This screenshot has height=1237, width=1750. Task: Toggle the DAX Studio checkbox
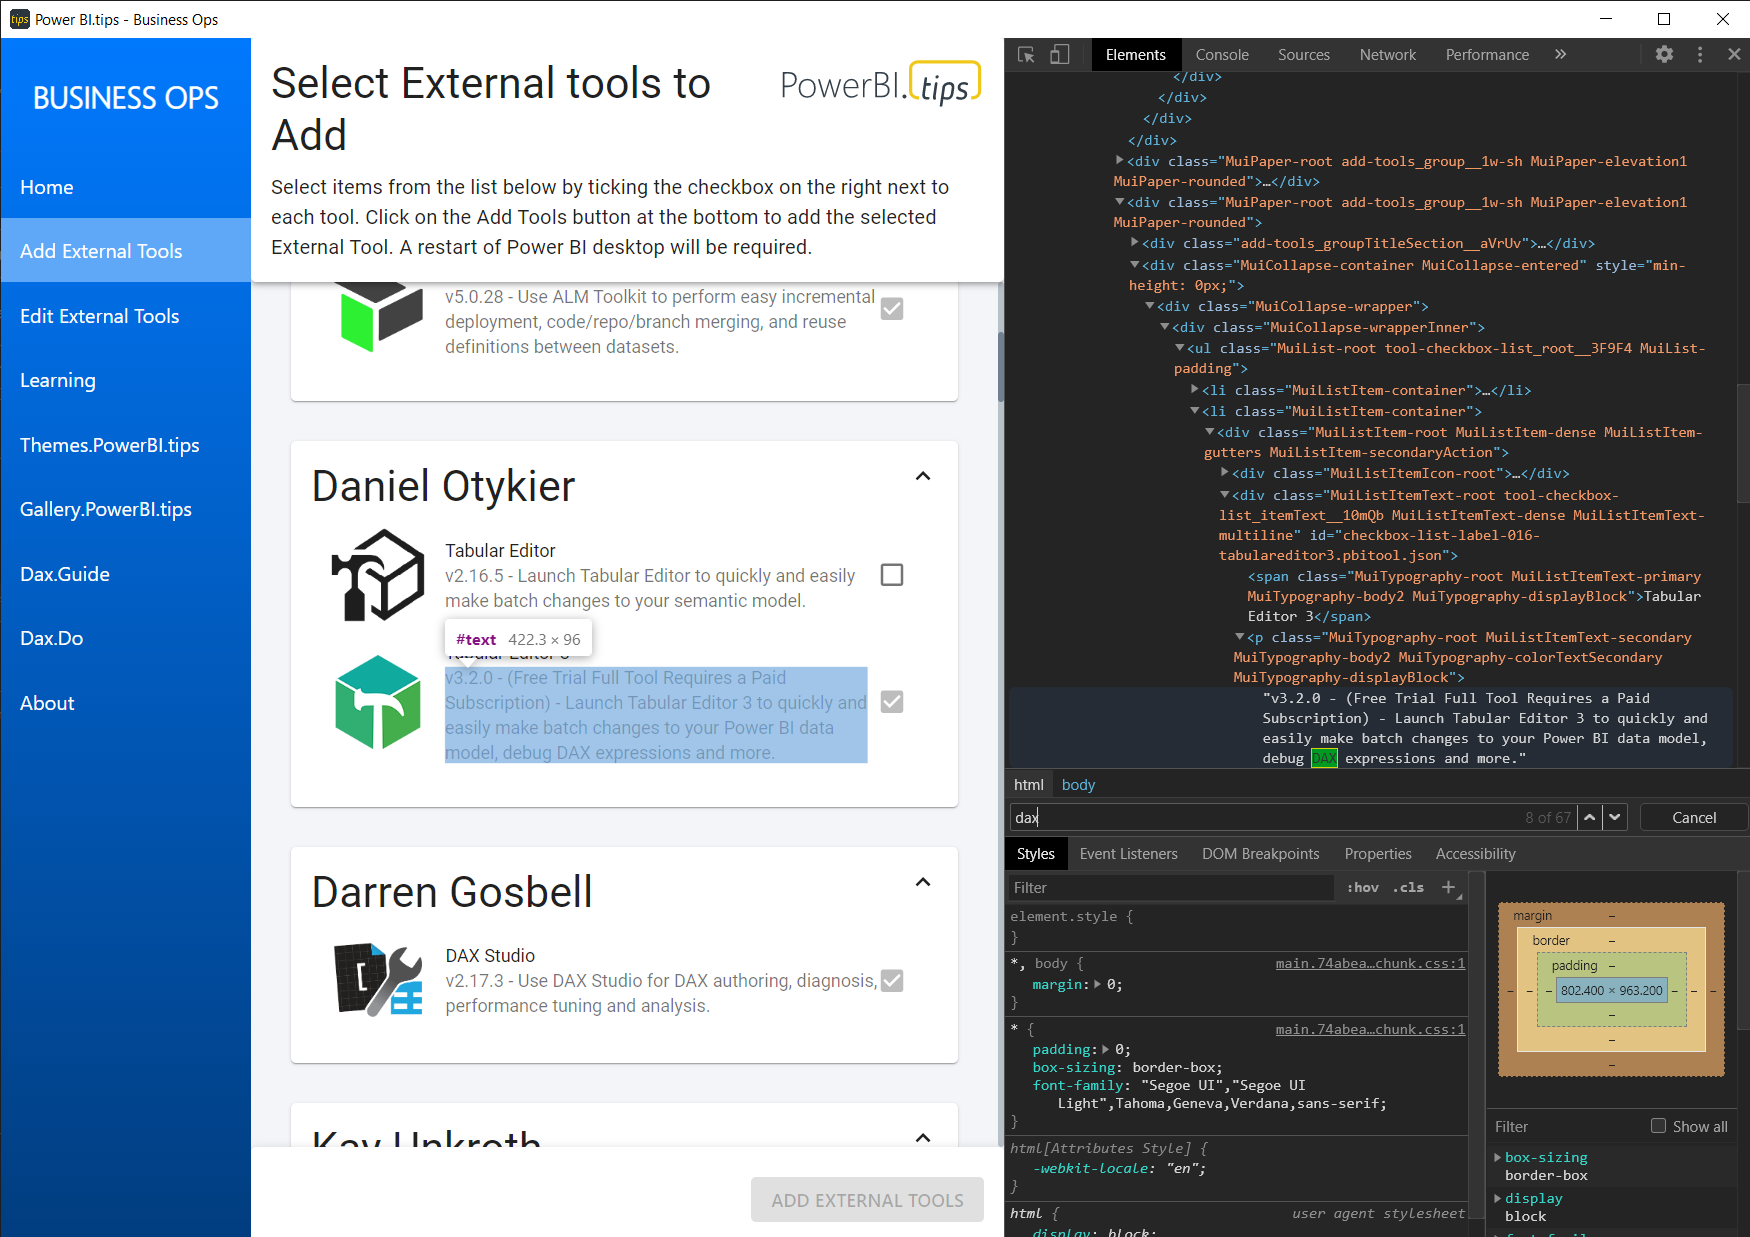pos(892,981)
